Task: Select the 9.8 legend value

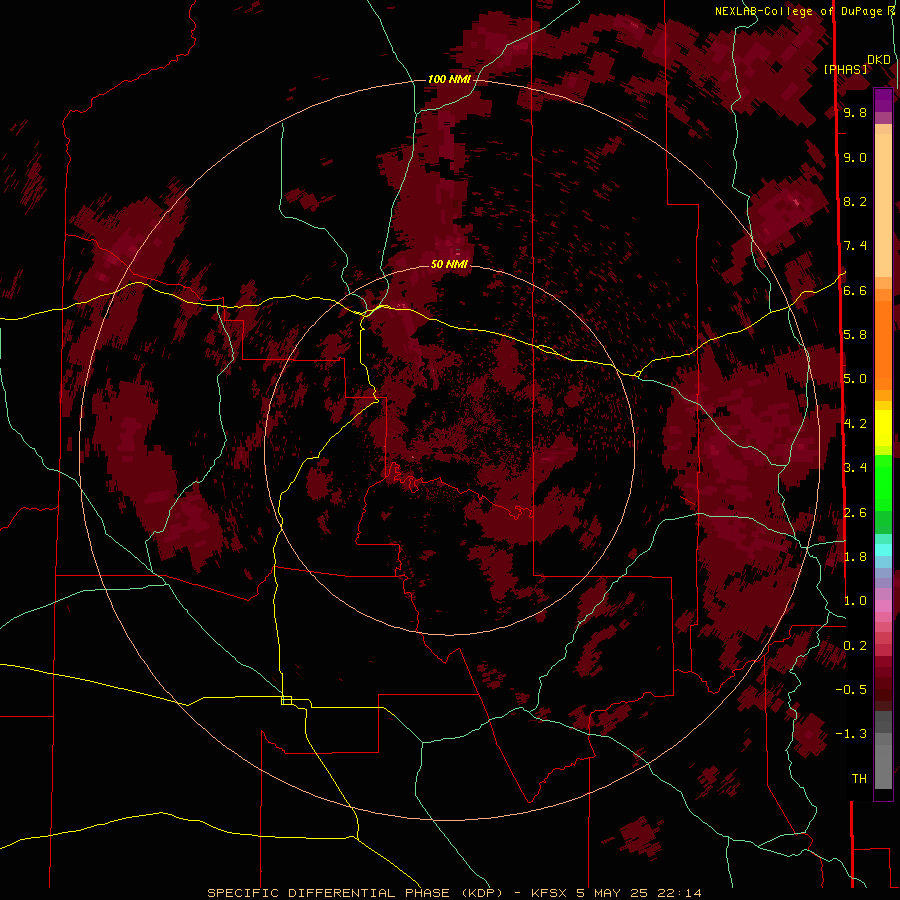Action: click(855, 112)
